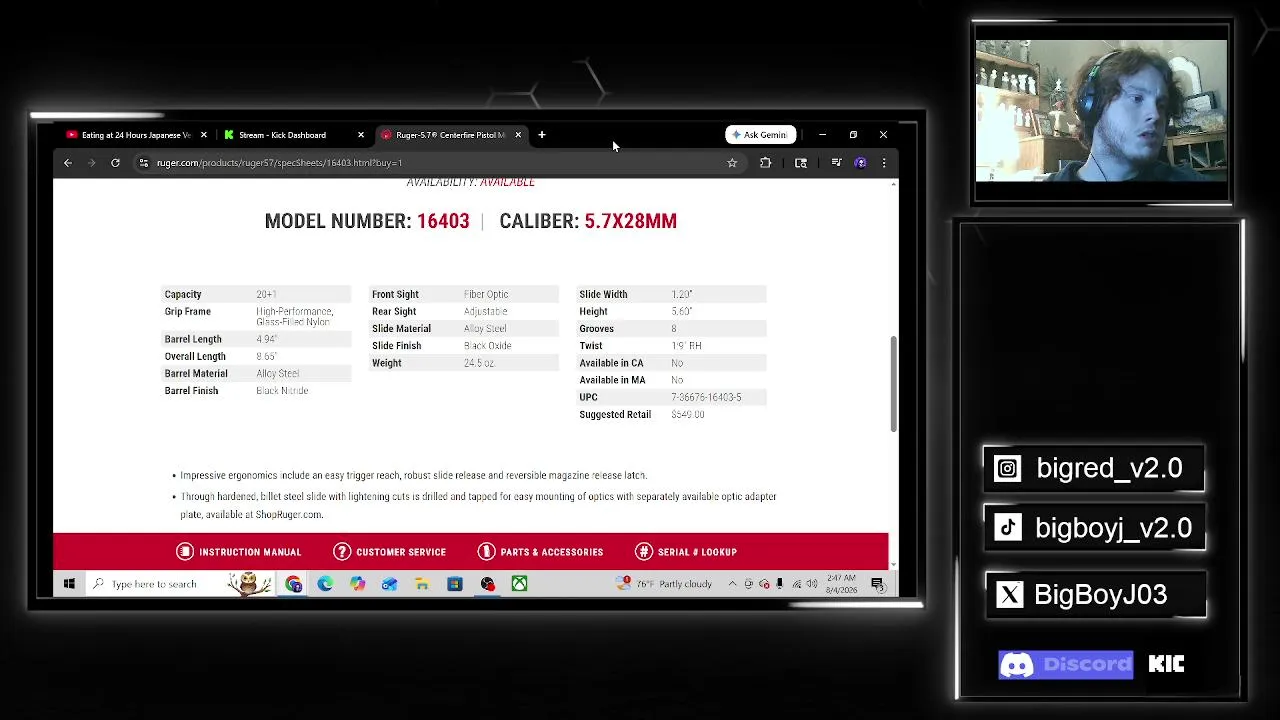This screenshot has width=1280, height=720.
Task: Close the Kick Dashboard tab
Action: 361,135
